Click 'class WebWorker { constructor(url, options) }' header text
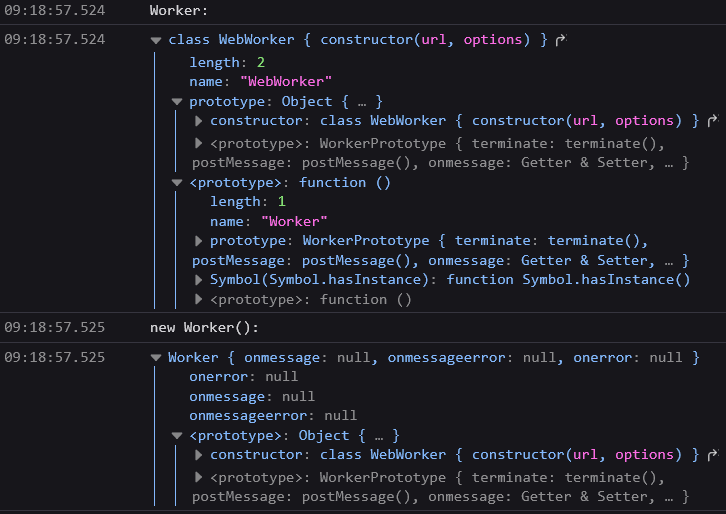Viewport: 726px width, 514px height. (358, 40)
